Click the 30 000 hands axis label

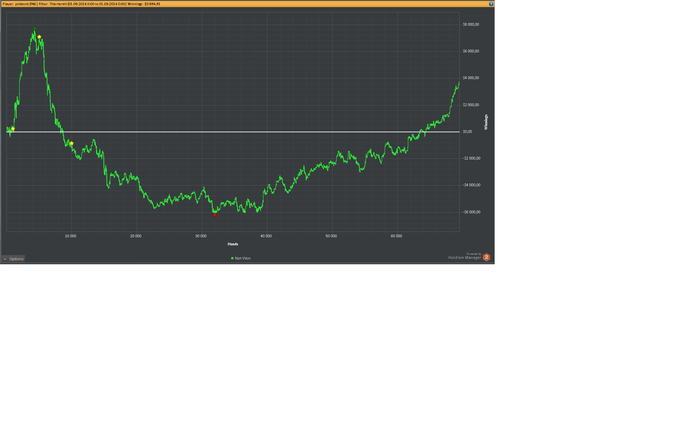click(201, 236)
